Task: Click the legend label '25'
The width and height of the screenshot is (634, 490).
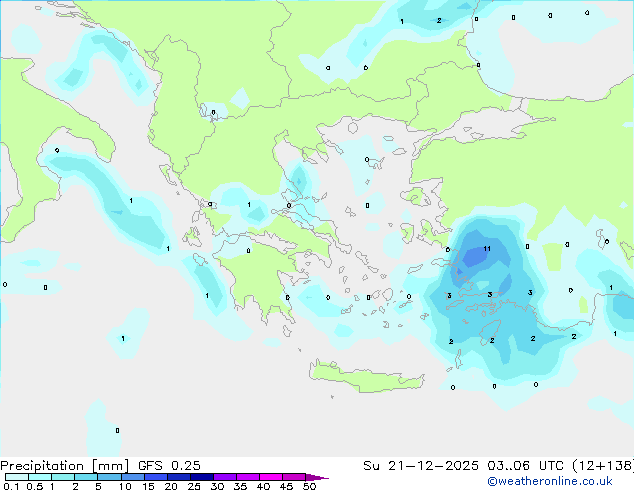Action: tap(194, 486)
